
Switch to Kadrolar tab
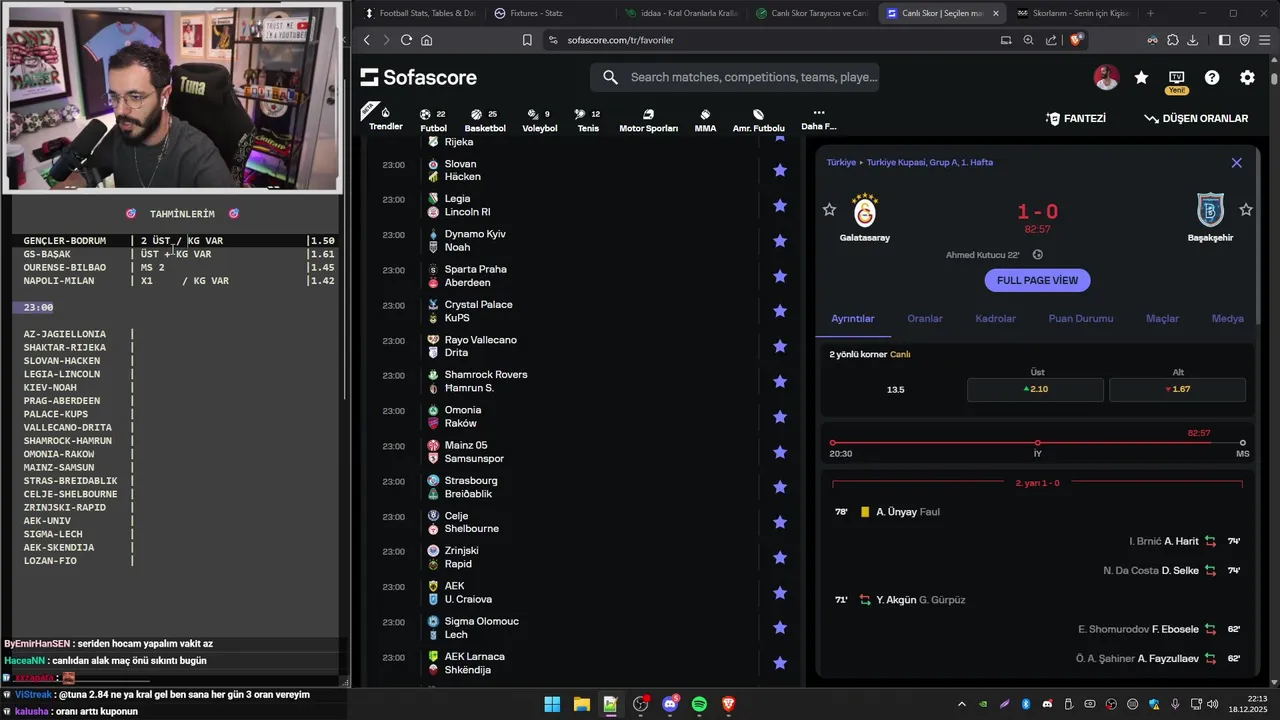(x=996, y=318)
